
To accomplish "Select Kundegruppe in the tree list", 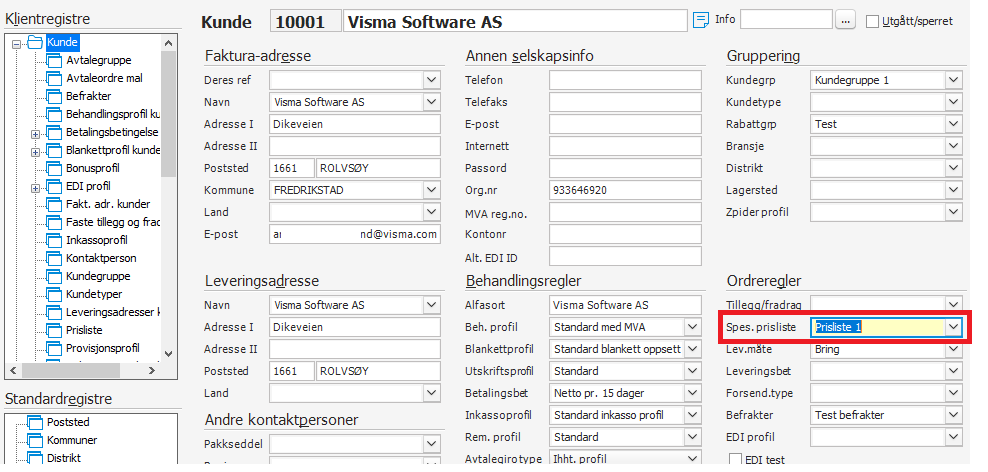I will click(x=98, y=276).
